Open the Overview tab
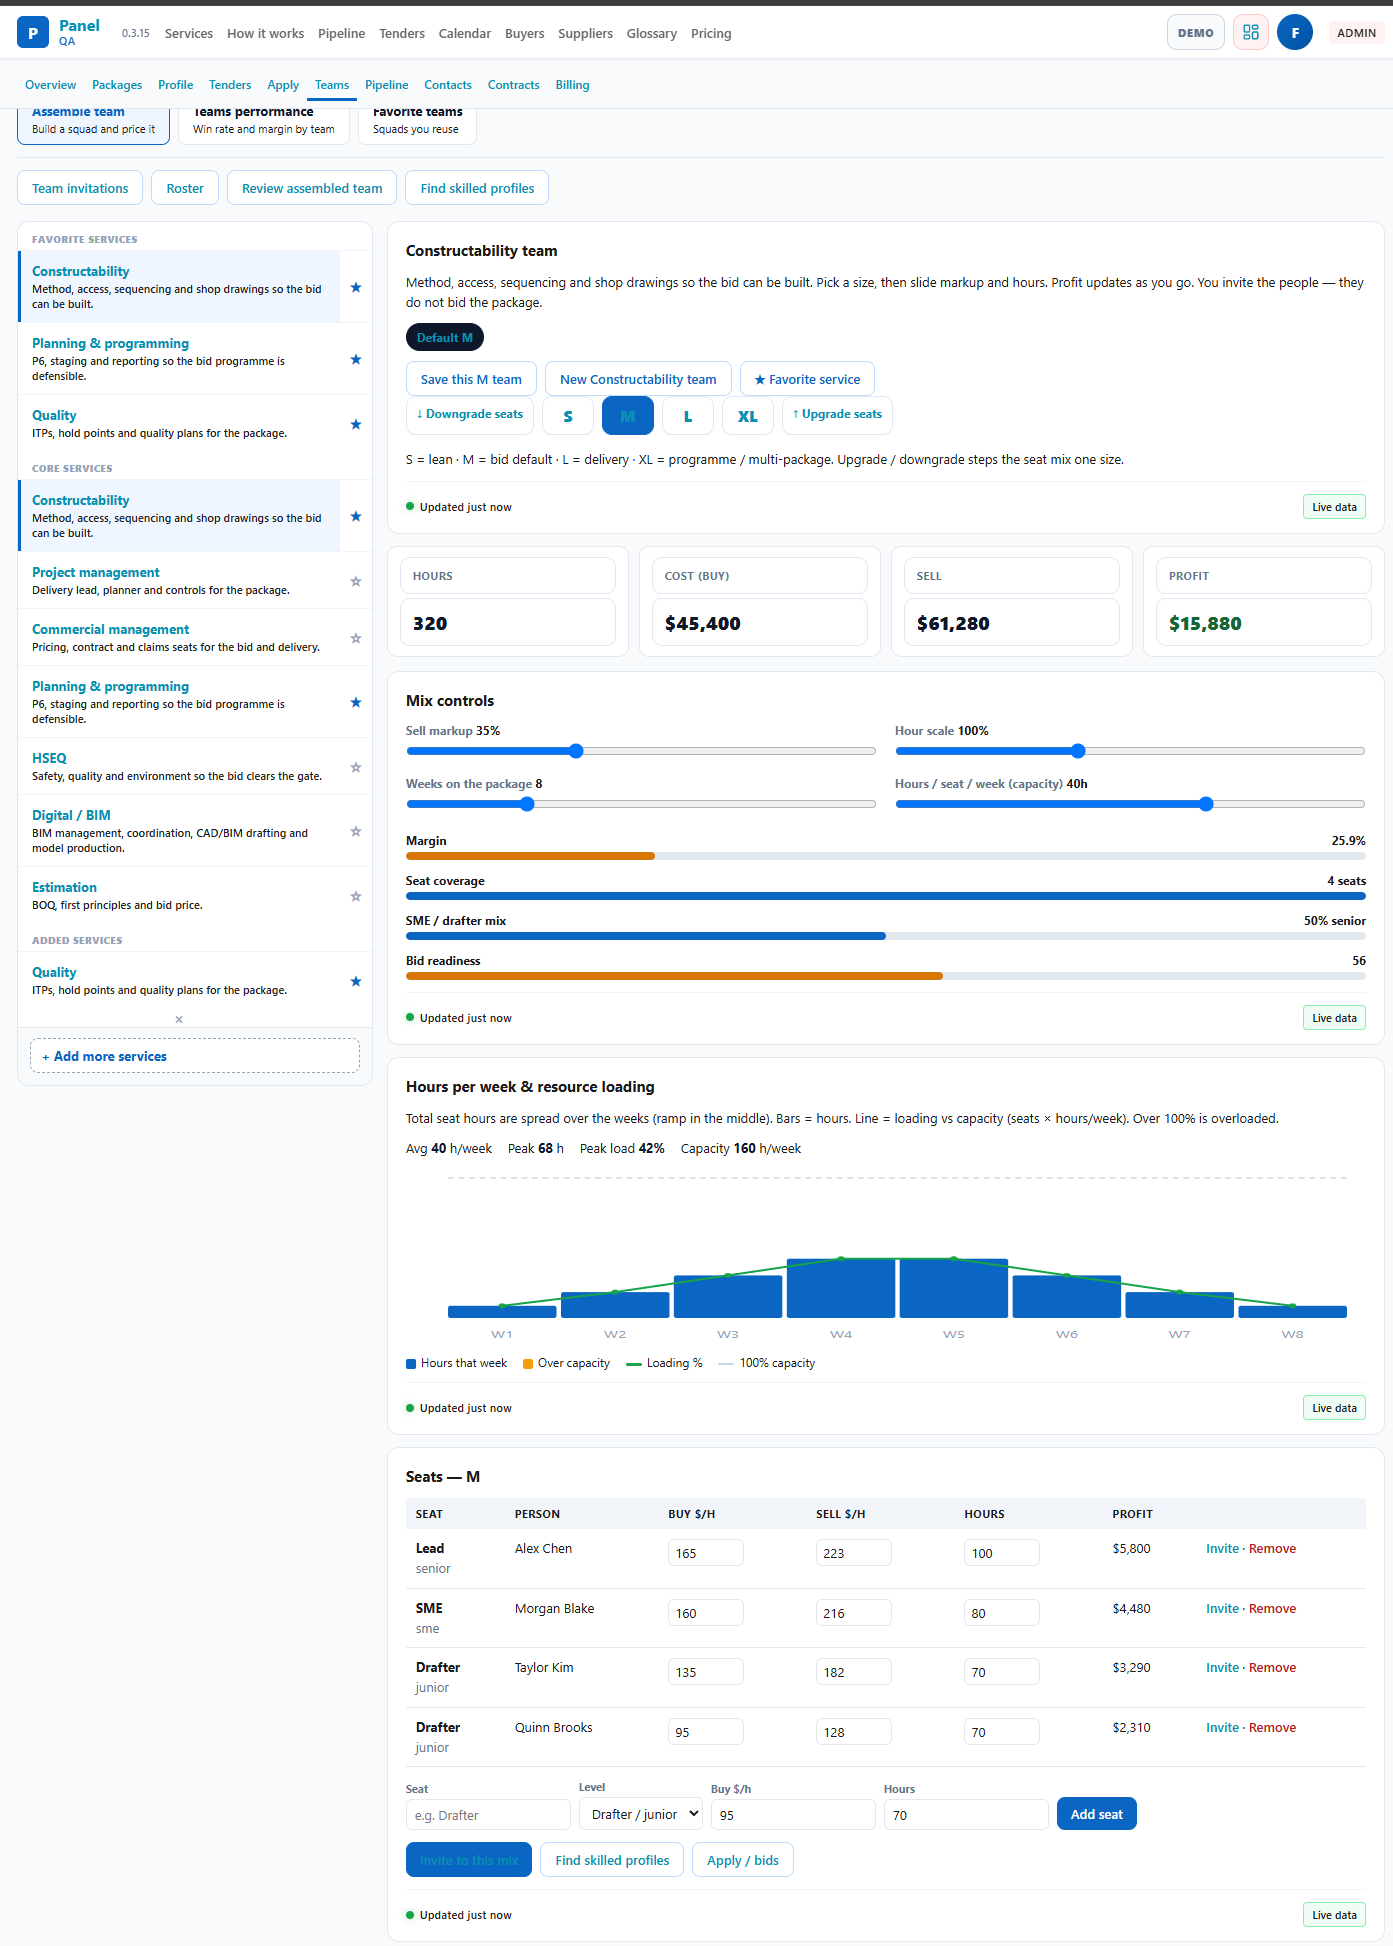This screenshot has height=1946, width=1393. (x=50, y=85)
